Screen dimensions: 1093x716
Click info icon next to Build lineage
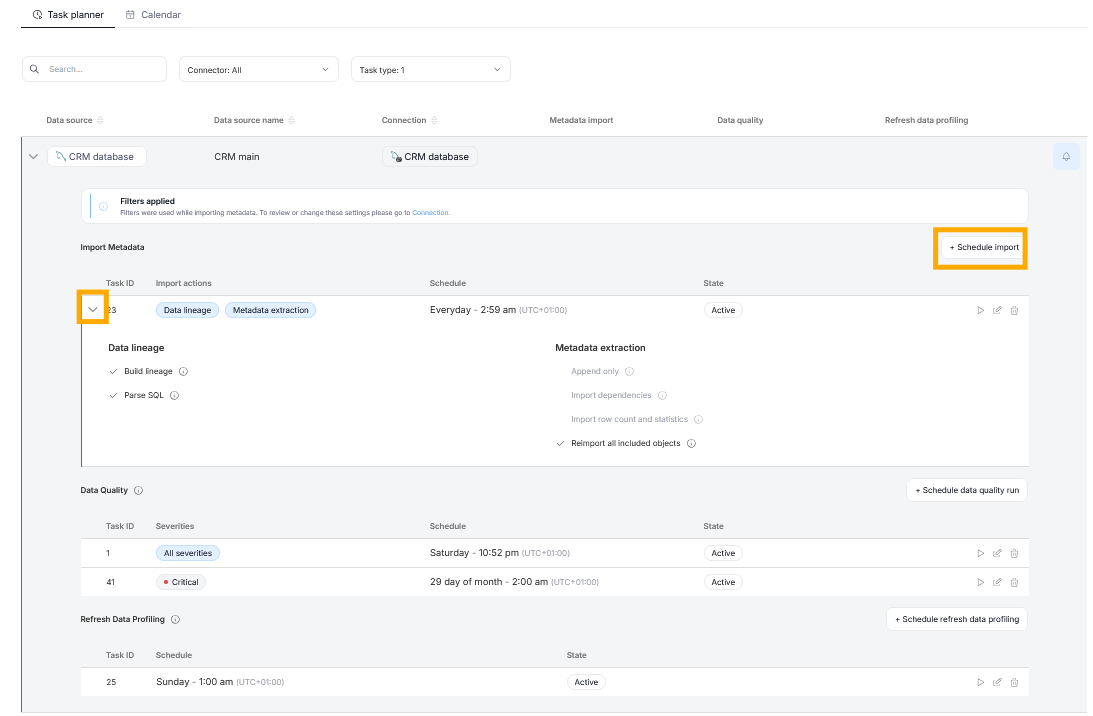[x=183, y=372]
